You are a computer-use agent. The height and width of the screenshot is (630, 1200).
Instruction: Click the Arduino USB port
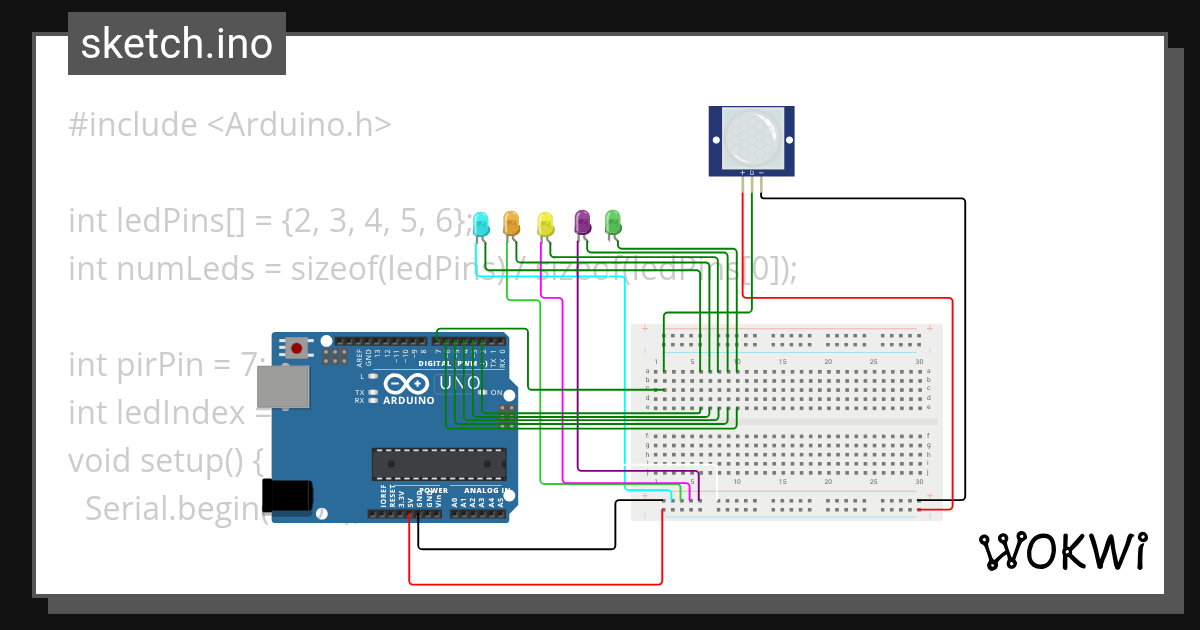(283, 391)
